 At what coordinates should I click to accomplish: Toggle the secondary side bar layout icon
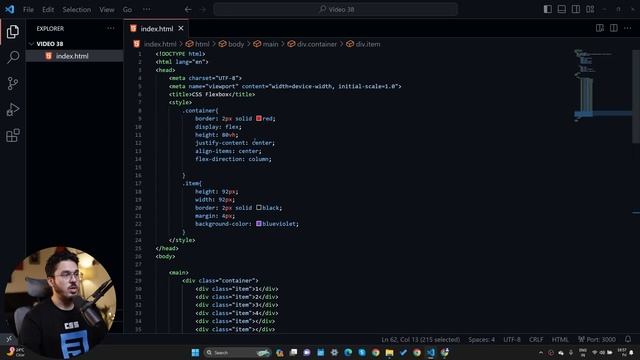pos(576,9)
